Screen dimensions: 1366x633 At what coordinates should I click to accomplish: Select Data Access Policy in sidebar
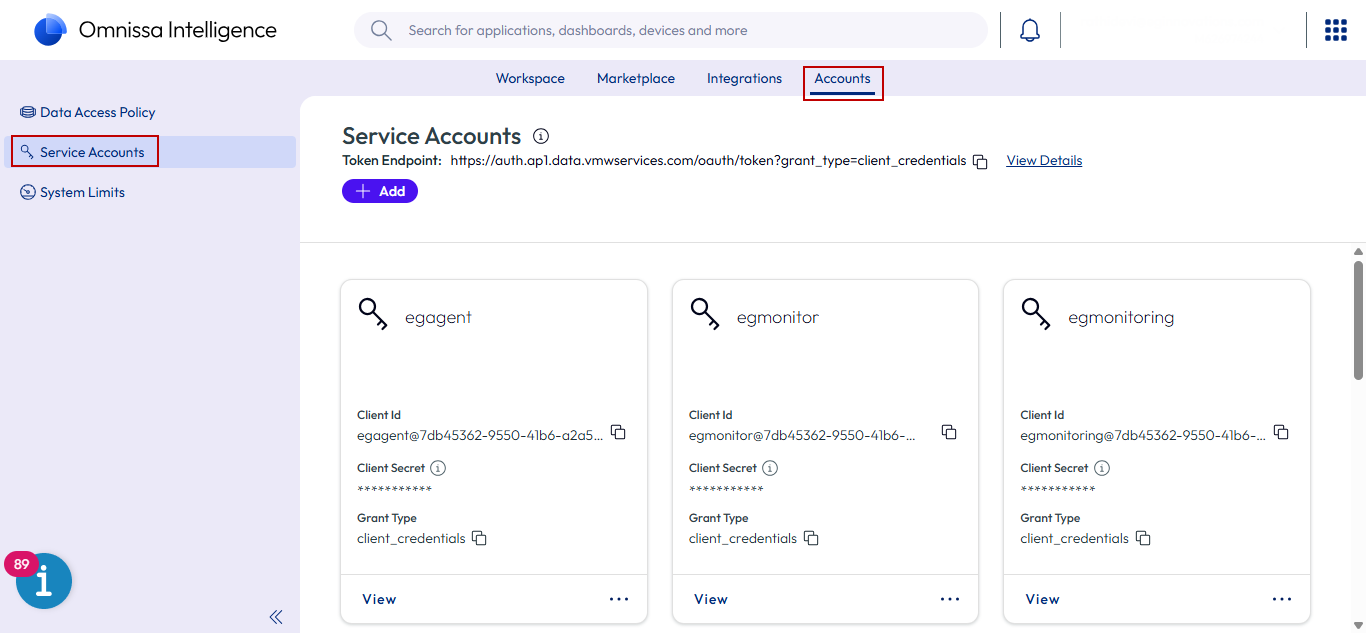pyautogui.click(x=97, y=113)
